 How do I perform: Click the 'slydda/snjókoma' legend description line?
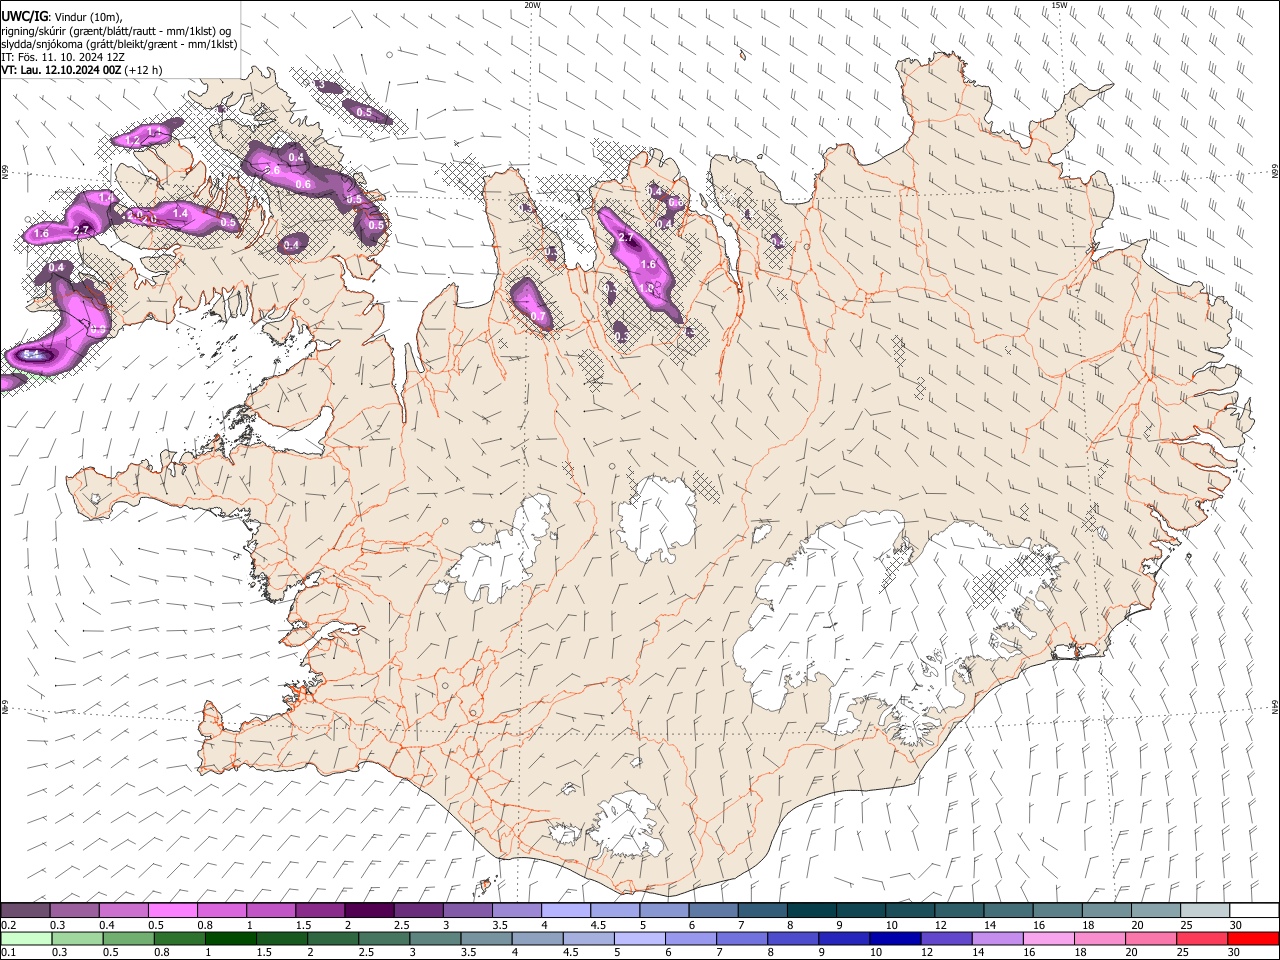[119, 44]
